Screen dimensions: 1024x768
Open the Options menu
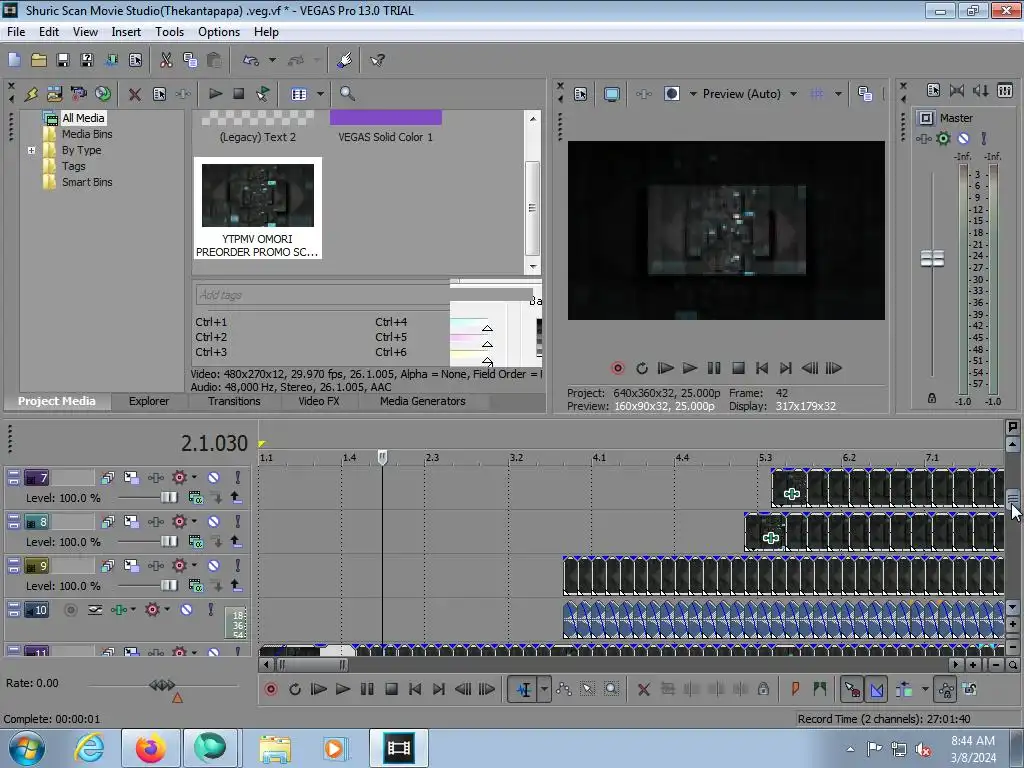click(219, 32)
